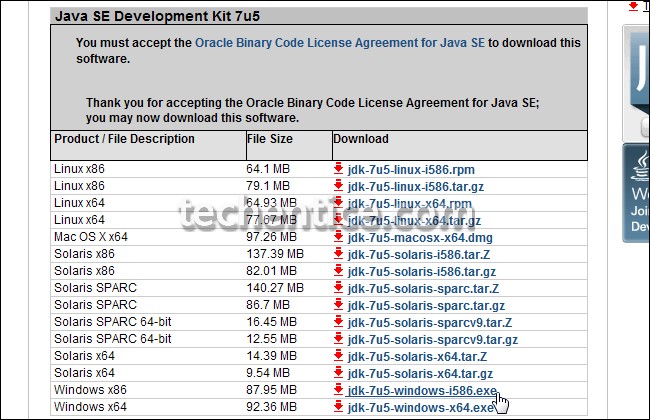Select the Windows x64 description cell
The width and height of the screenshot is (650, 420).
[x=148, y=407]
